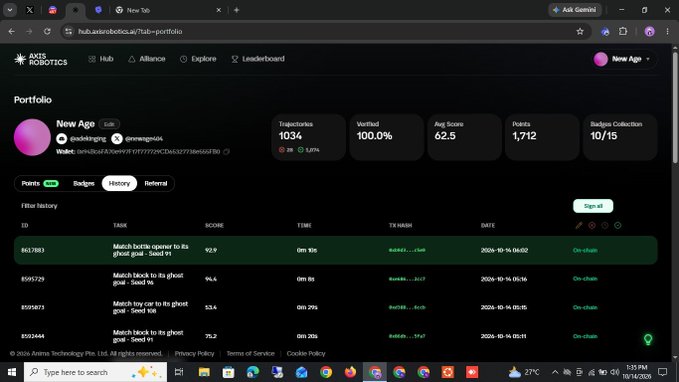Screen dimensions: 679x382
Task: Click the Chrome profile avatar icon
Action: (649, 32)
